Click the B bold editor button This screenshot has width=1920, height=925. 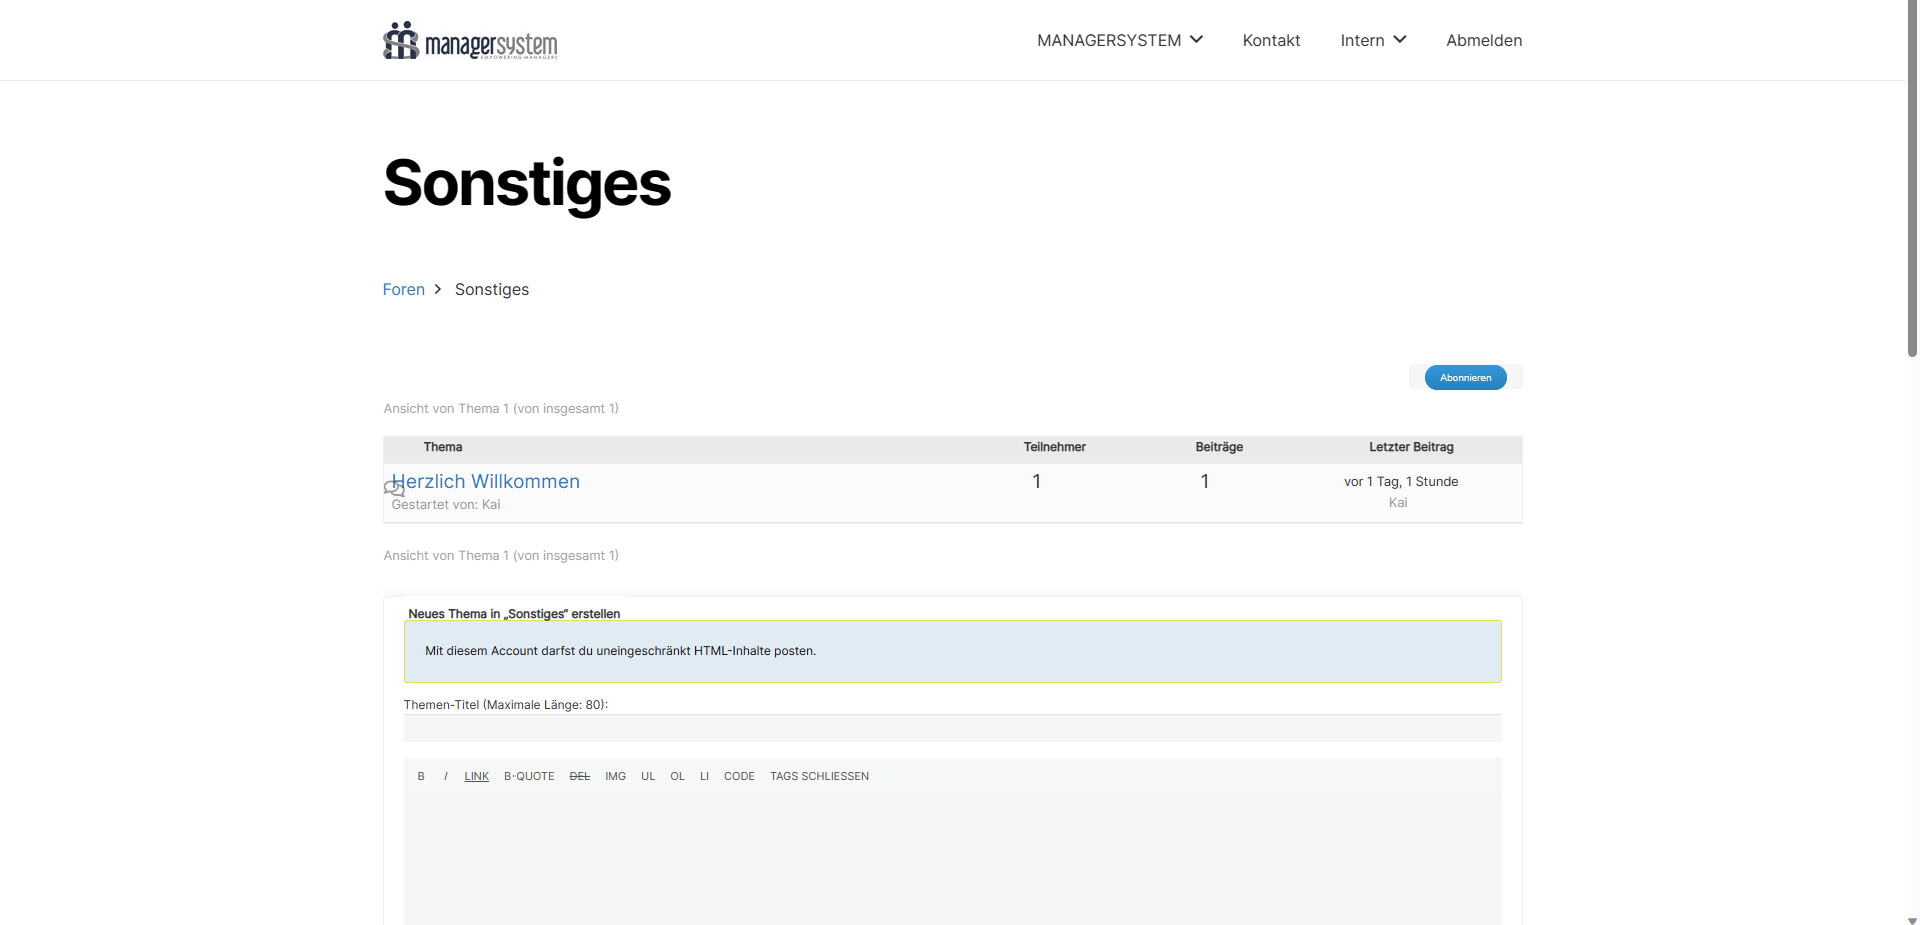coord(421,776)
